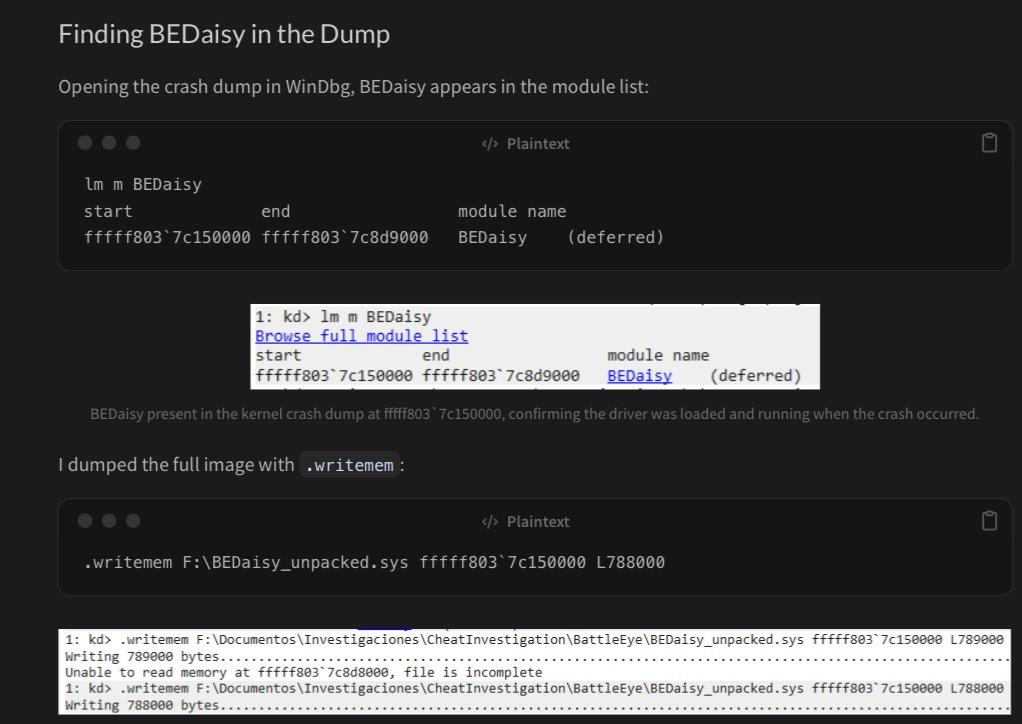Screen dimensions: 1022x724
Task: Select the second code block's Plaintext label
Action: (x=538, y=522)
